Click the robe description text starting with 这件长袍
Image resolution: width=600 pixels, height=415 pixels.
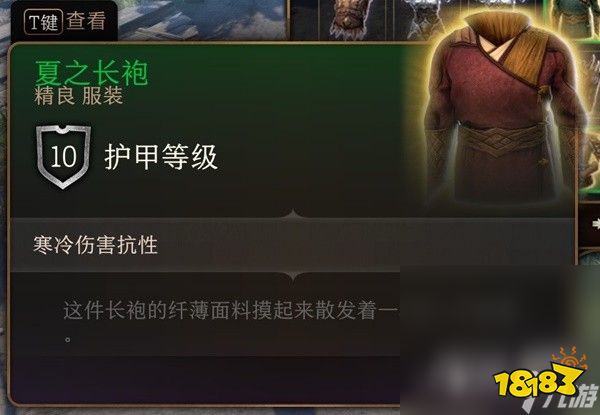click(232, 319)
